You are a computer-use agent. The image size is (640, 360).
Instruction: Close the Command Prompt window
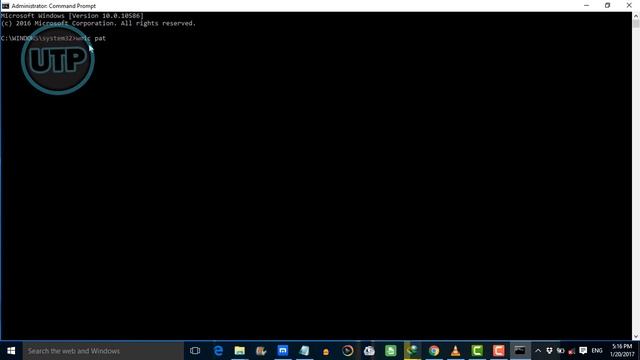[629, 6]
